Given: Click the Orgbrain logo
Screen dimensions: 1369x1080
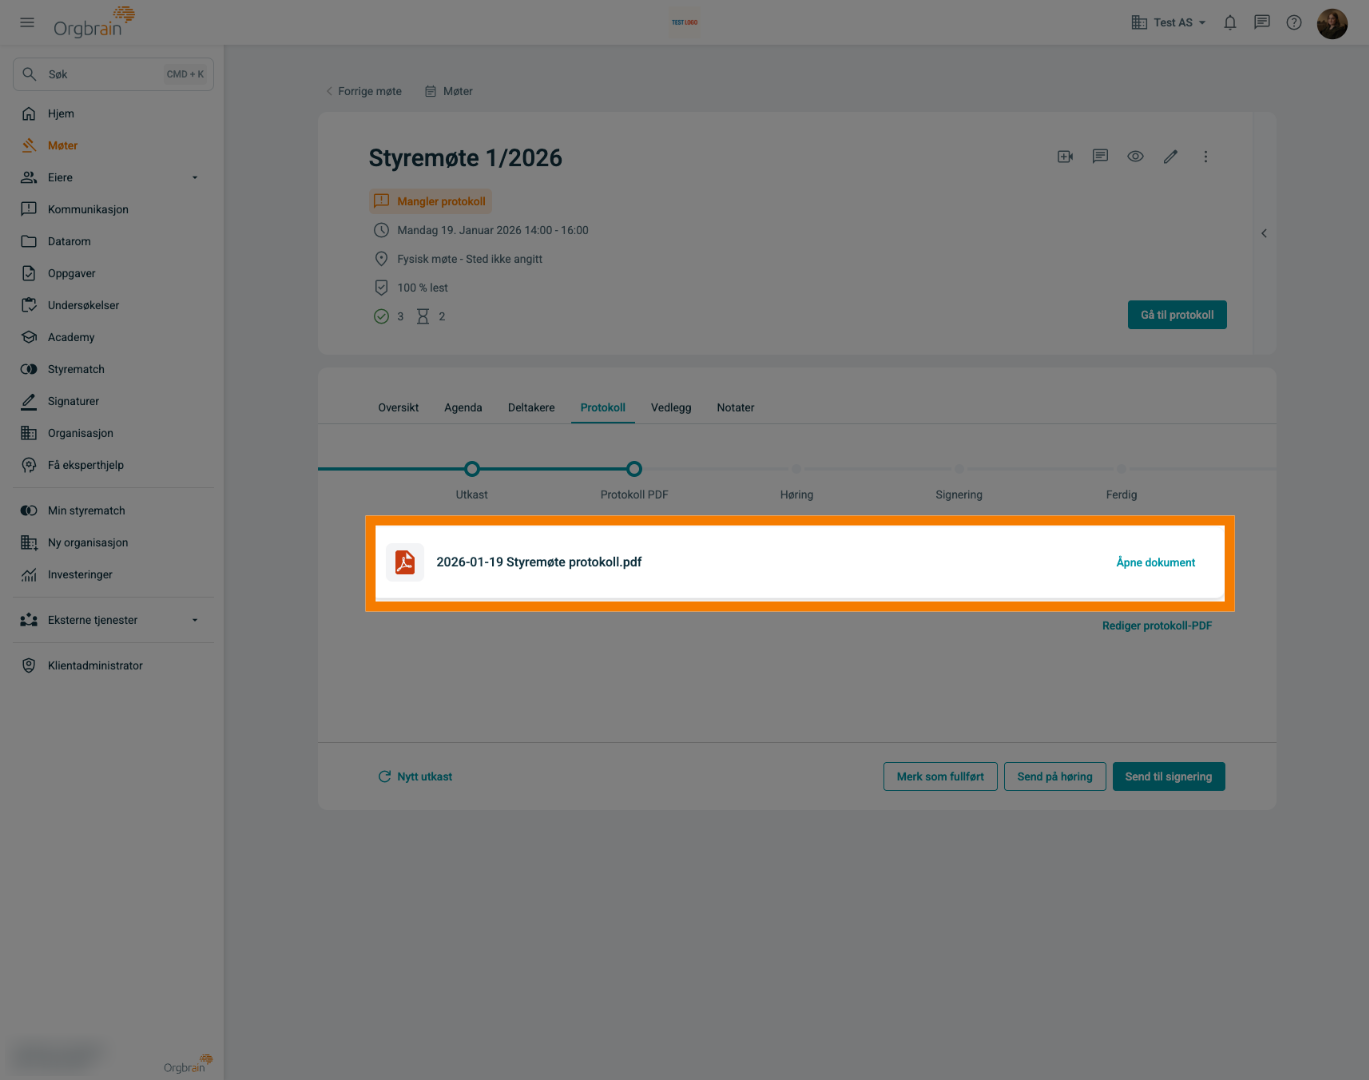Looking at the screenshot, I should (94, 22).
